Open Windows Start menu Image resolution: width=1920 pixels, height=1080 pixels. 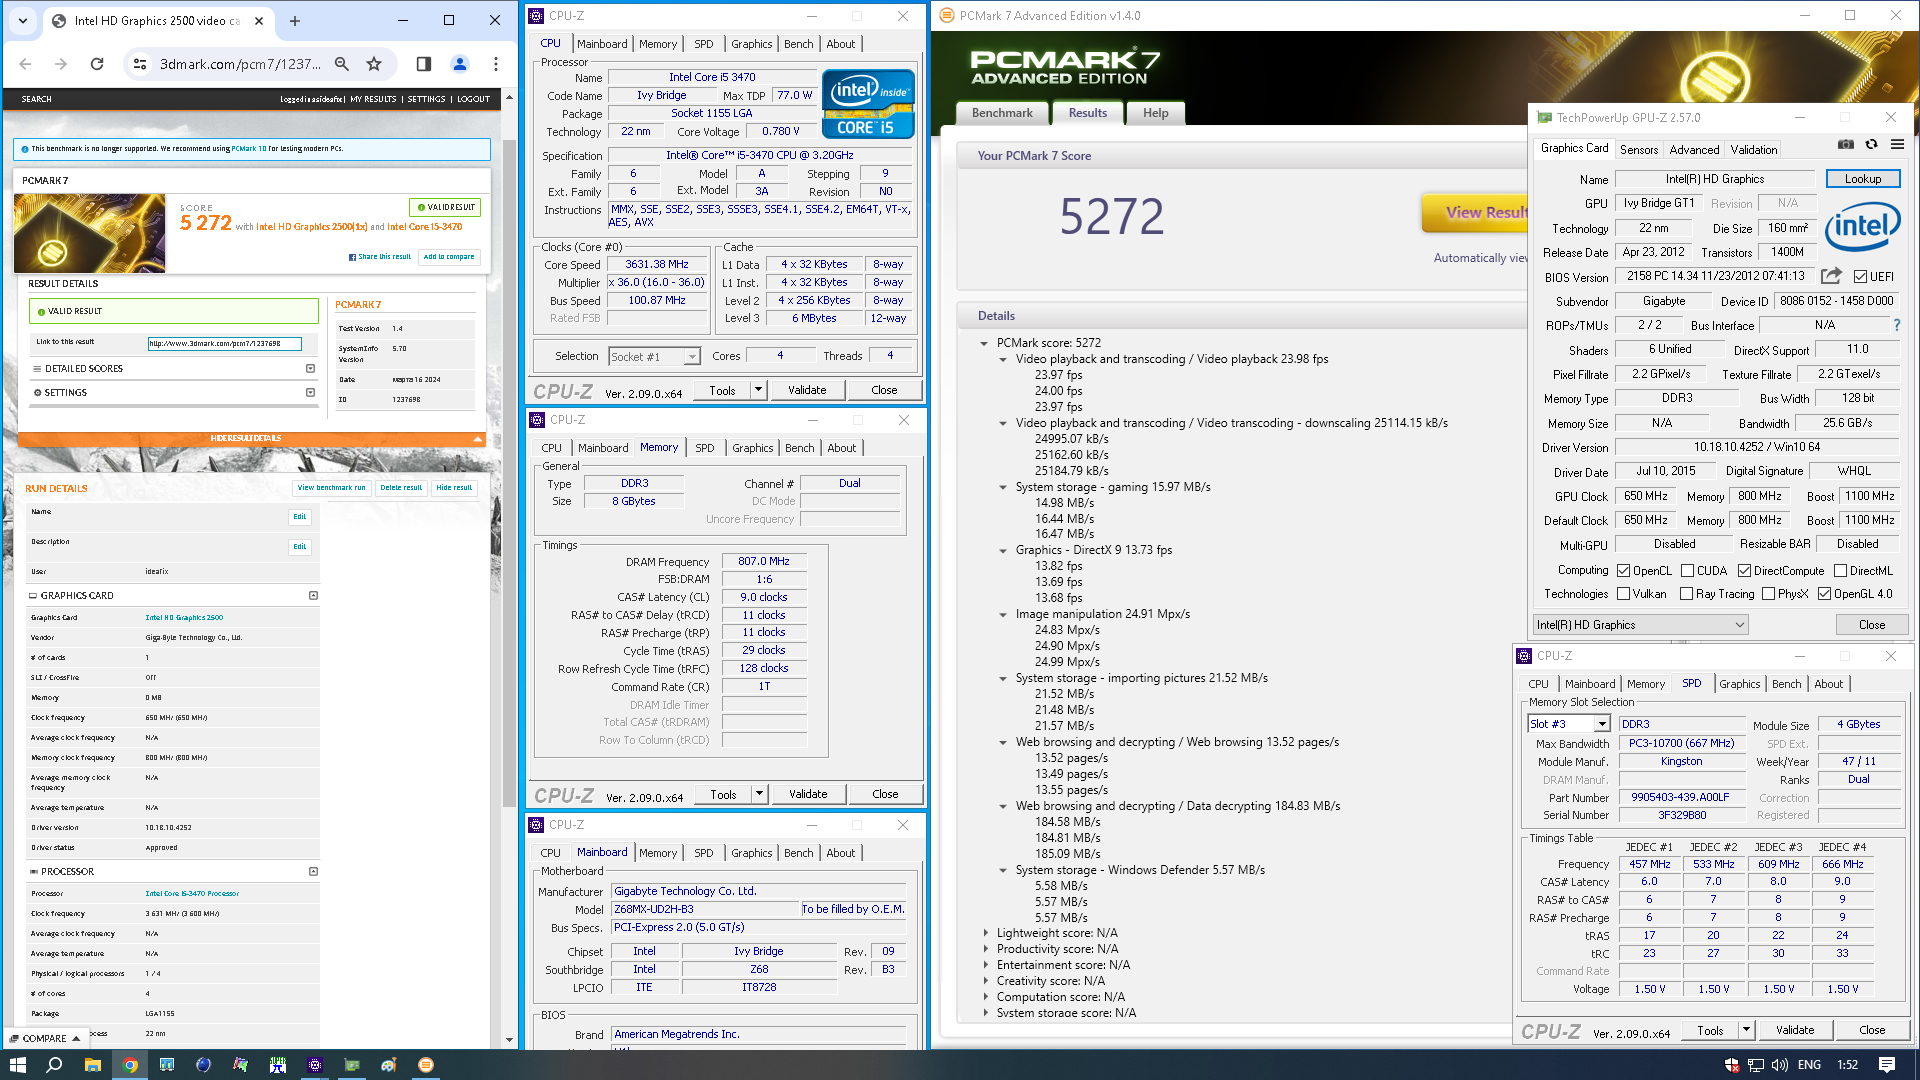17,1065
